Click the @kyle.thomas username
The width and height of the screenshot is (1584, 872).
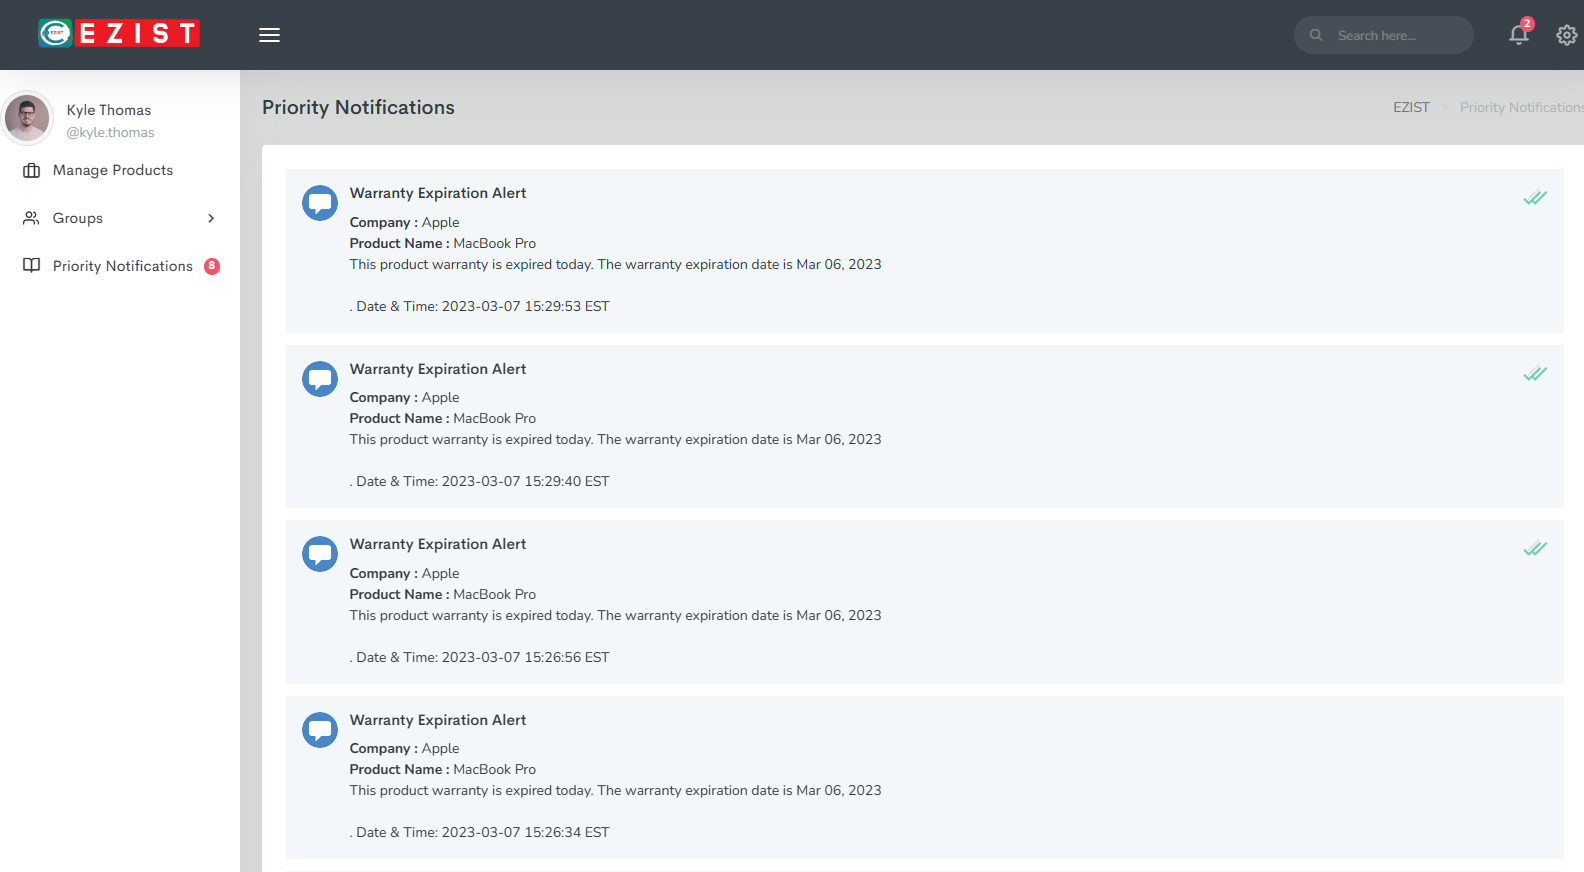coord(110,132)
